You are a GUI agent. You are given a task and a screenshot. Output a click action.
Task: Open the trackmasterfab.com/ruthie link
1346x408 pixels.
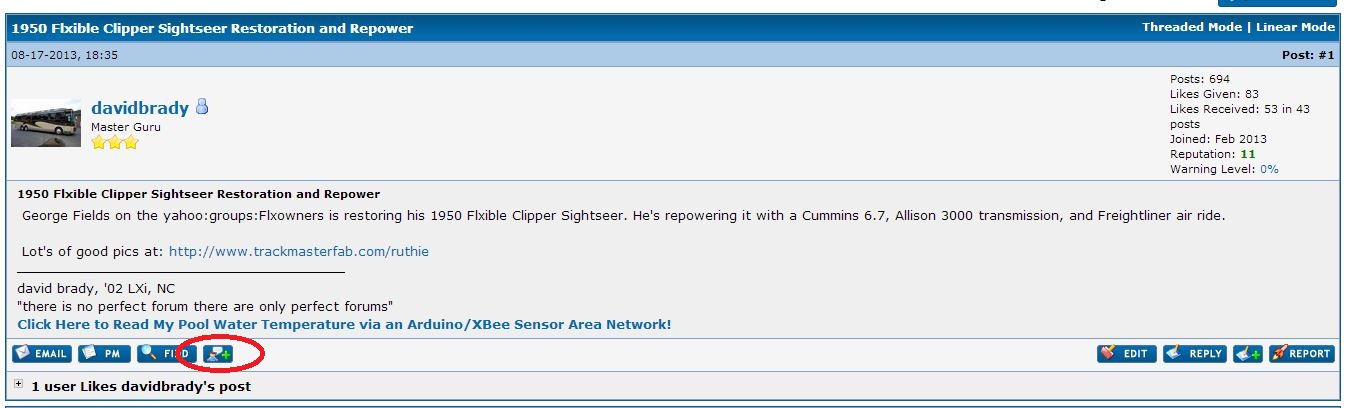[298, 251]
